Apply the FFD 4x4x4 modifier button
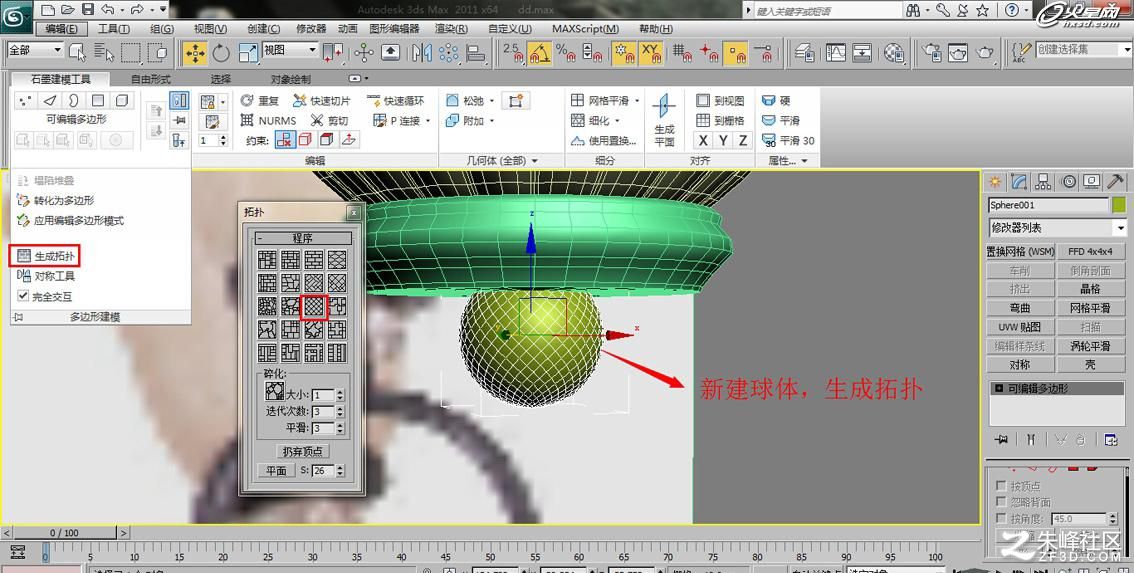 point(1090,251)
